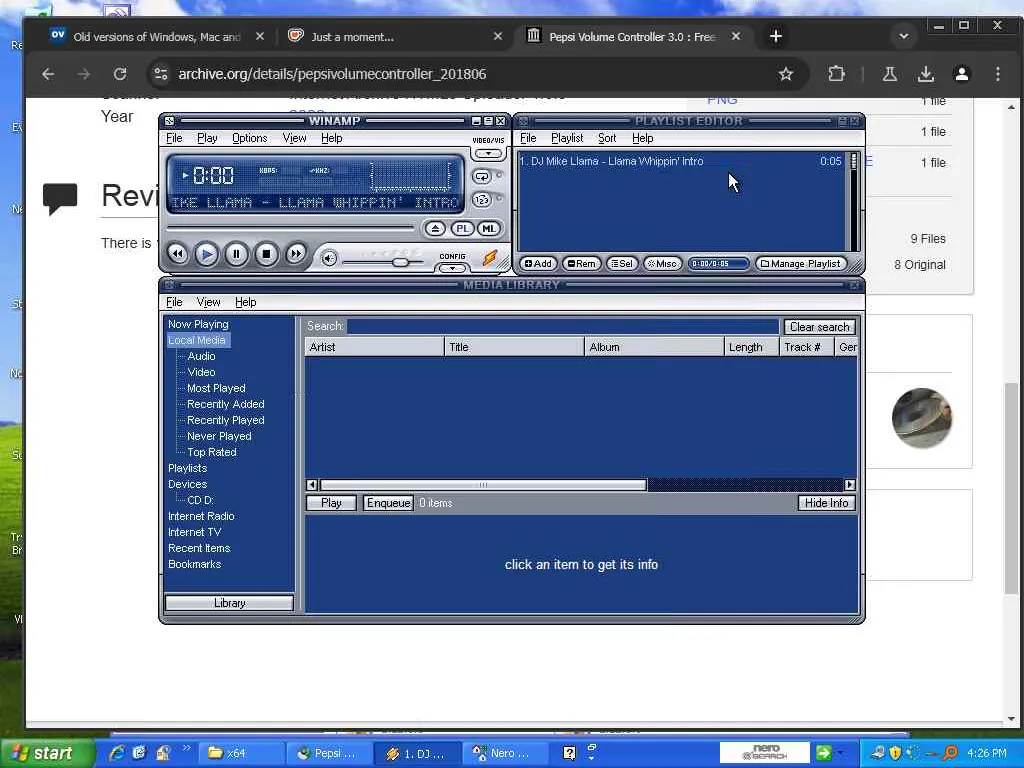The width and height of the screenshot is (1024, 768).
Task: Open Manage Playlist button
Action: 801,263
